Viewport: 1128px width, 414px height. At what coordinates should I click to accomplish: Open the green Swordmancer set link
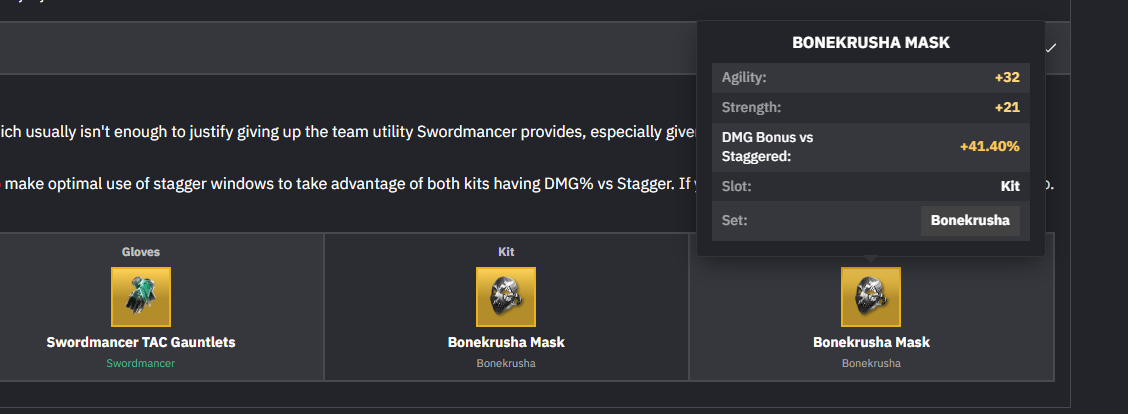tap(141, 363)
